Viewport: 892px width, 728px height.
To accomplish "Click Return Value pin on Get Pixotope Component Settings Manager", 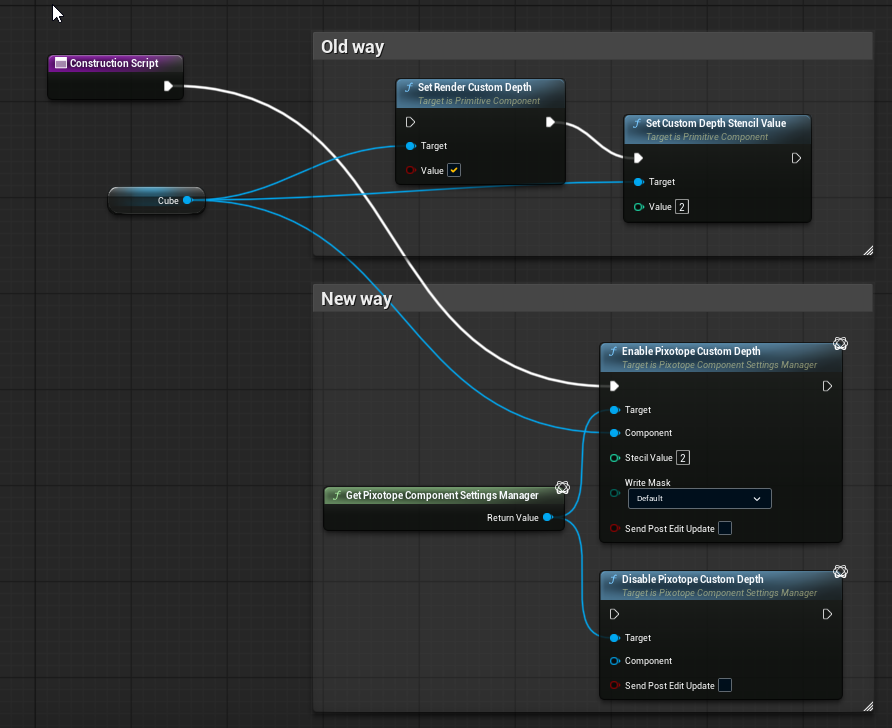I will pos(548,518).
